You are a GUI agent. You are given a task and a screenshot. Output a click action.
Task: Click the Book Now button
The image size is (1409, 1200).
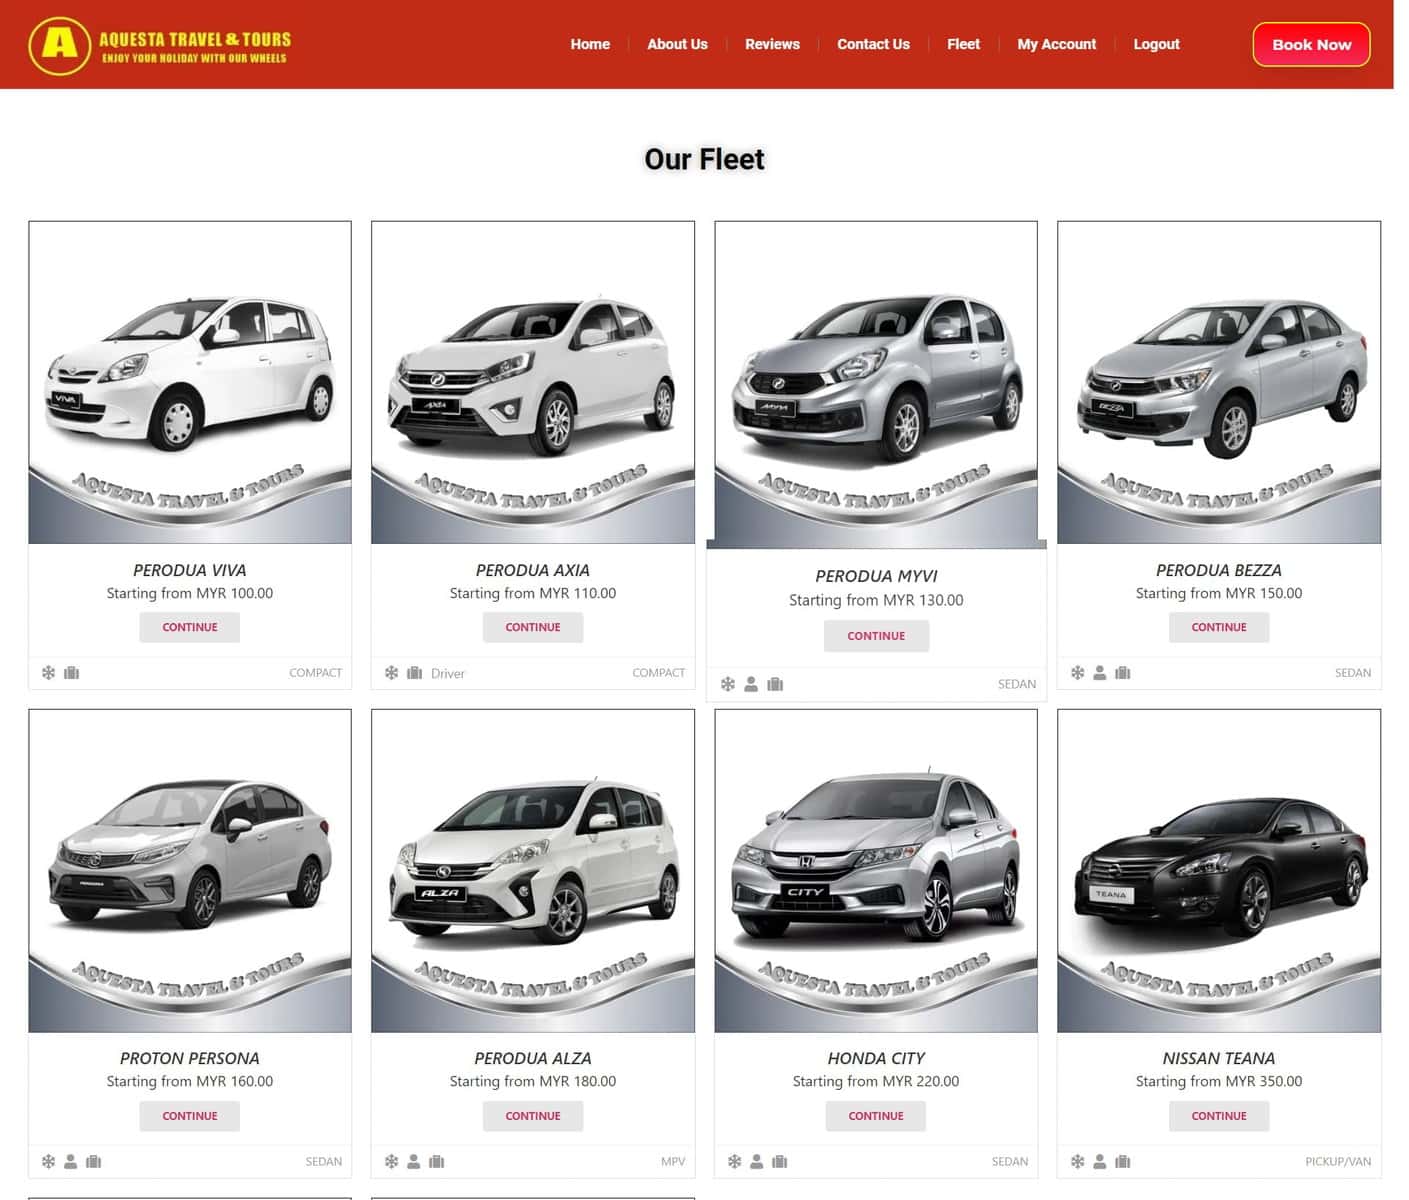pos(1311,44)
